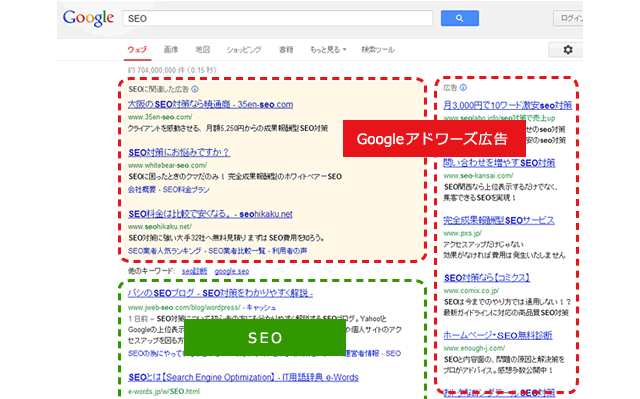This screenshot has width=640, height=399.
Task: Open the settings gear menu
Action: 568,50
